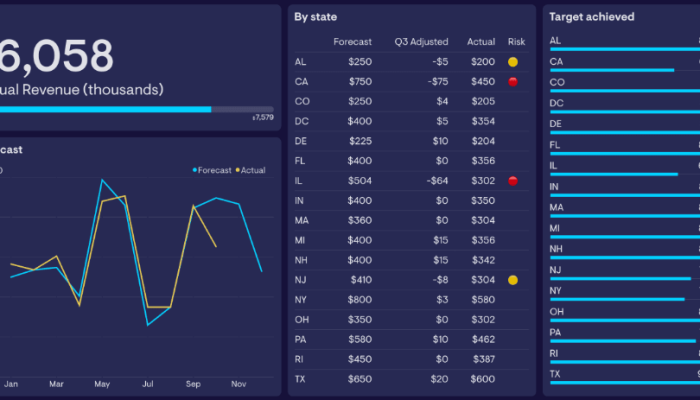Click the yellow risk indicator for AL
The image size is (700, 400).
click(513, 62)
